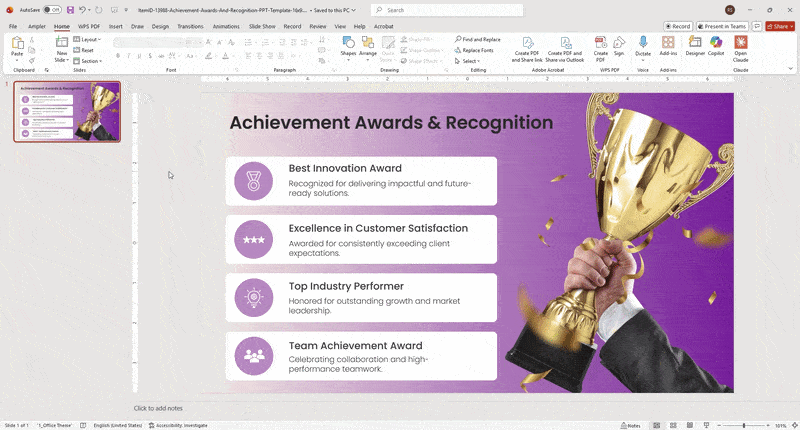Open the Design tab

click(x=160, y=26)
